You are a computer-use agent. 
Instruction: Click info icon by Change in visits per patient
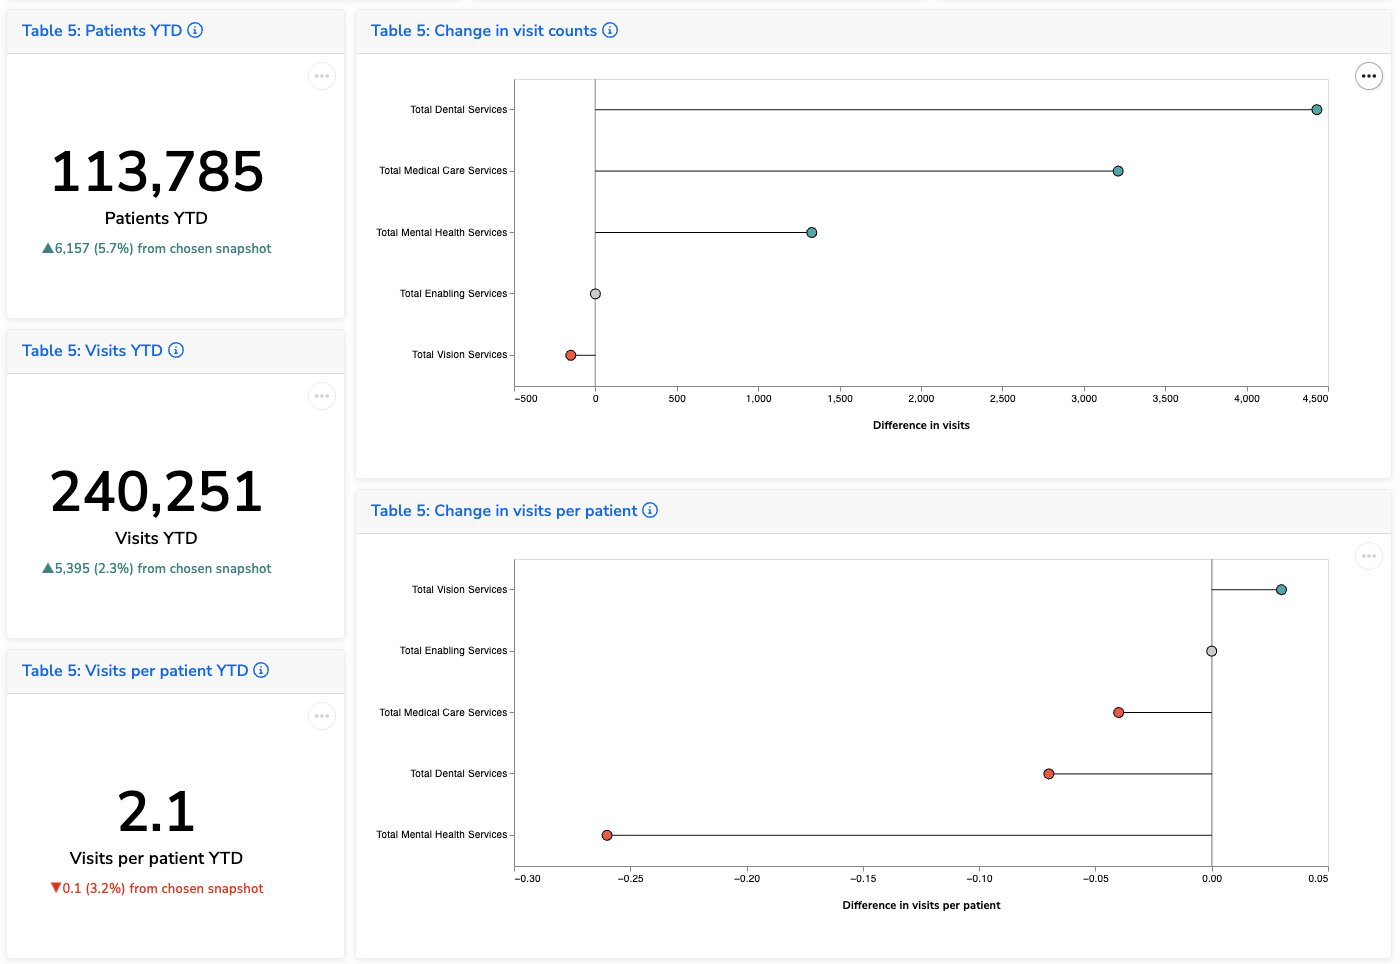click(650, 510)
